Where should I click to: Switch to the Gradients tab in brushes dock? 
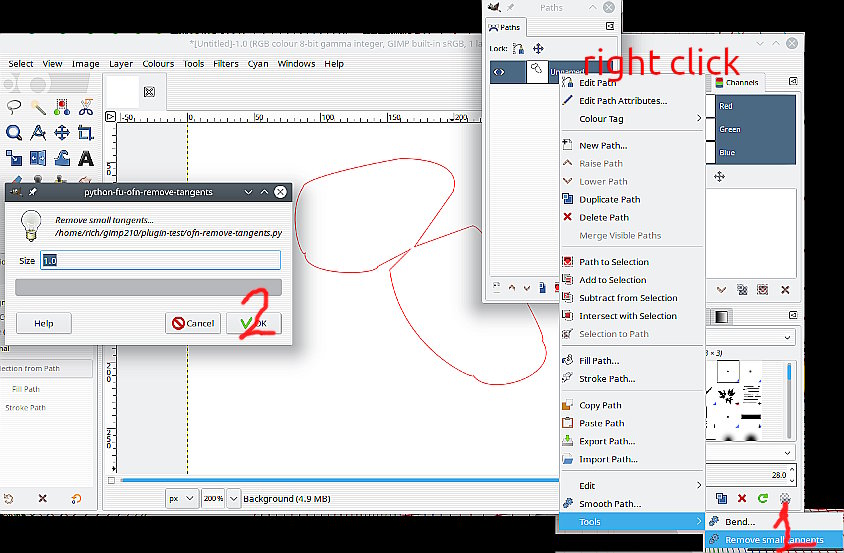click(721, 317)
